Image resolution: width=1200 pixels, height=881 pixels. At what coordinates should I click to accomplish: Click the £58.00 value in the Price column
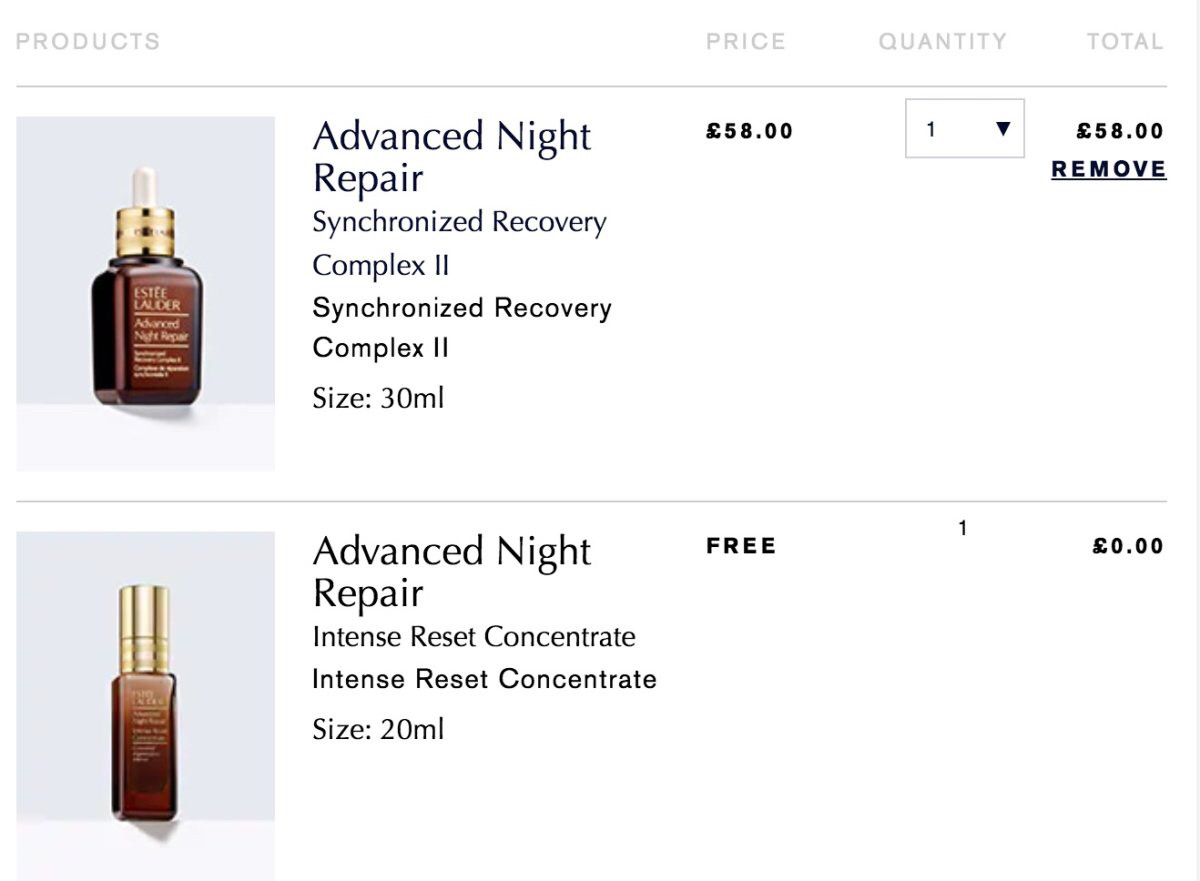click(x=749, y=131)
